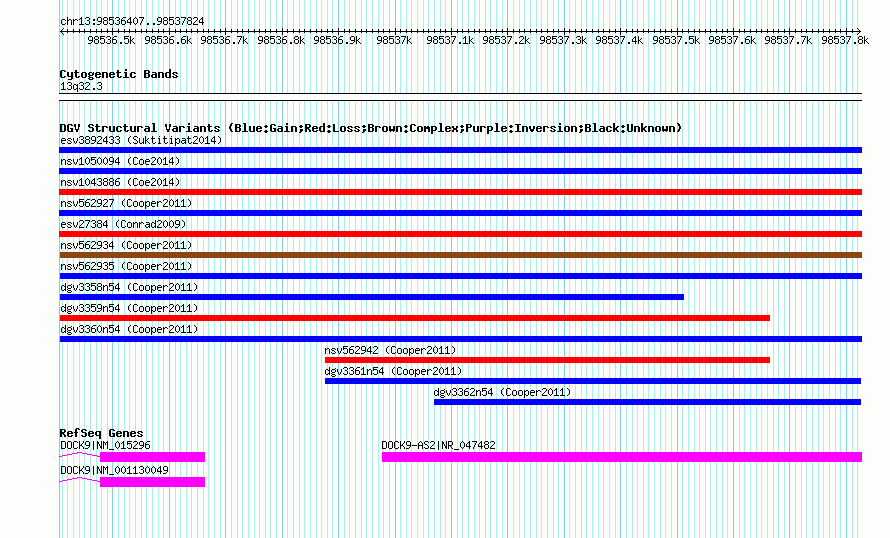Viewport: 890px width, 538px height.
Task: Click the Cytogenetic Bands track title
Action: pyautogui.click(x=119, y=74)
